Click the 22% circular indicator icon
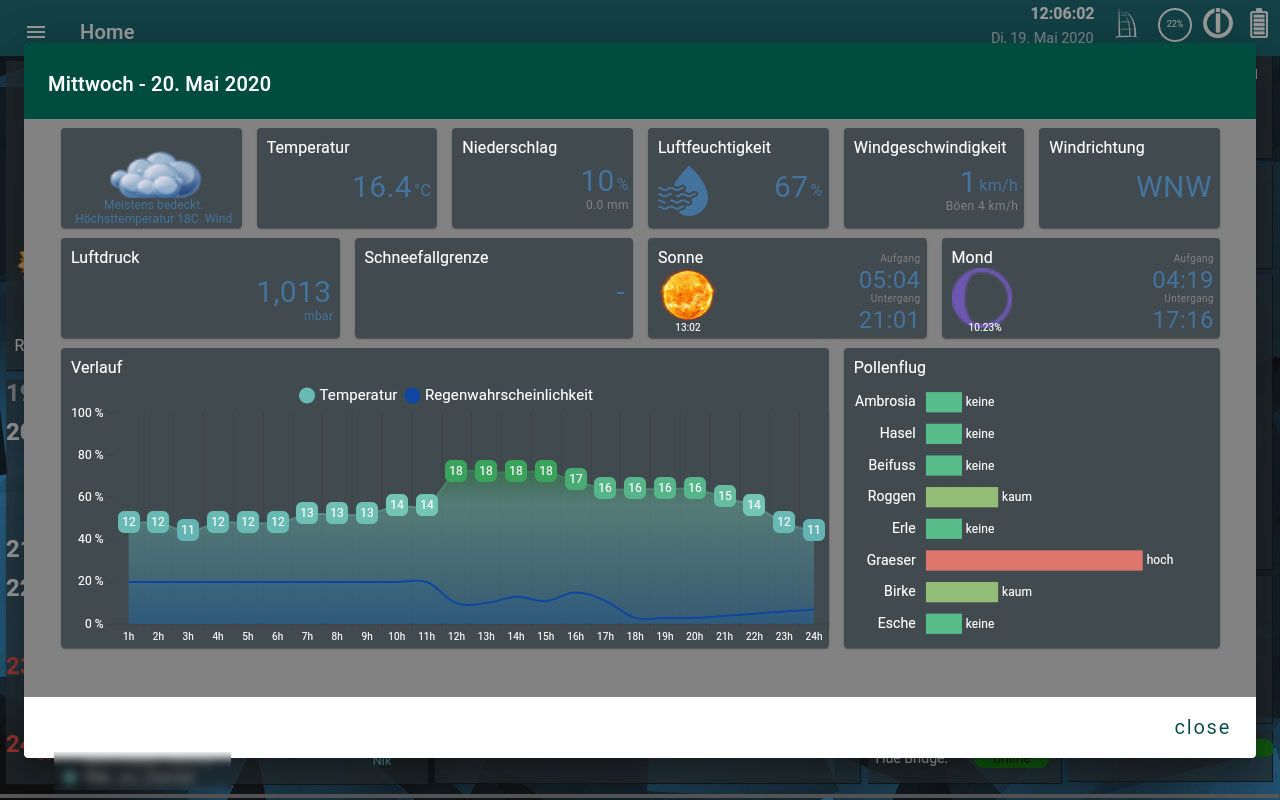Image resolution: width=1280 pixels, height=800 pixels. pyautogui.click(x=1174, y=24)
